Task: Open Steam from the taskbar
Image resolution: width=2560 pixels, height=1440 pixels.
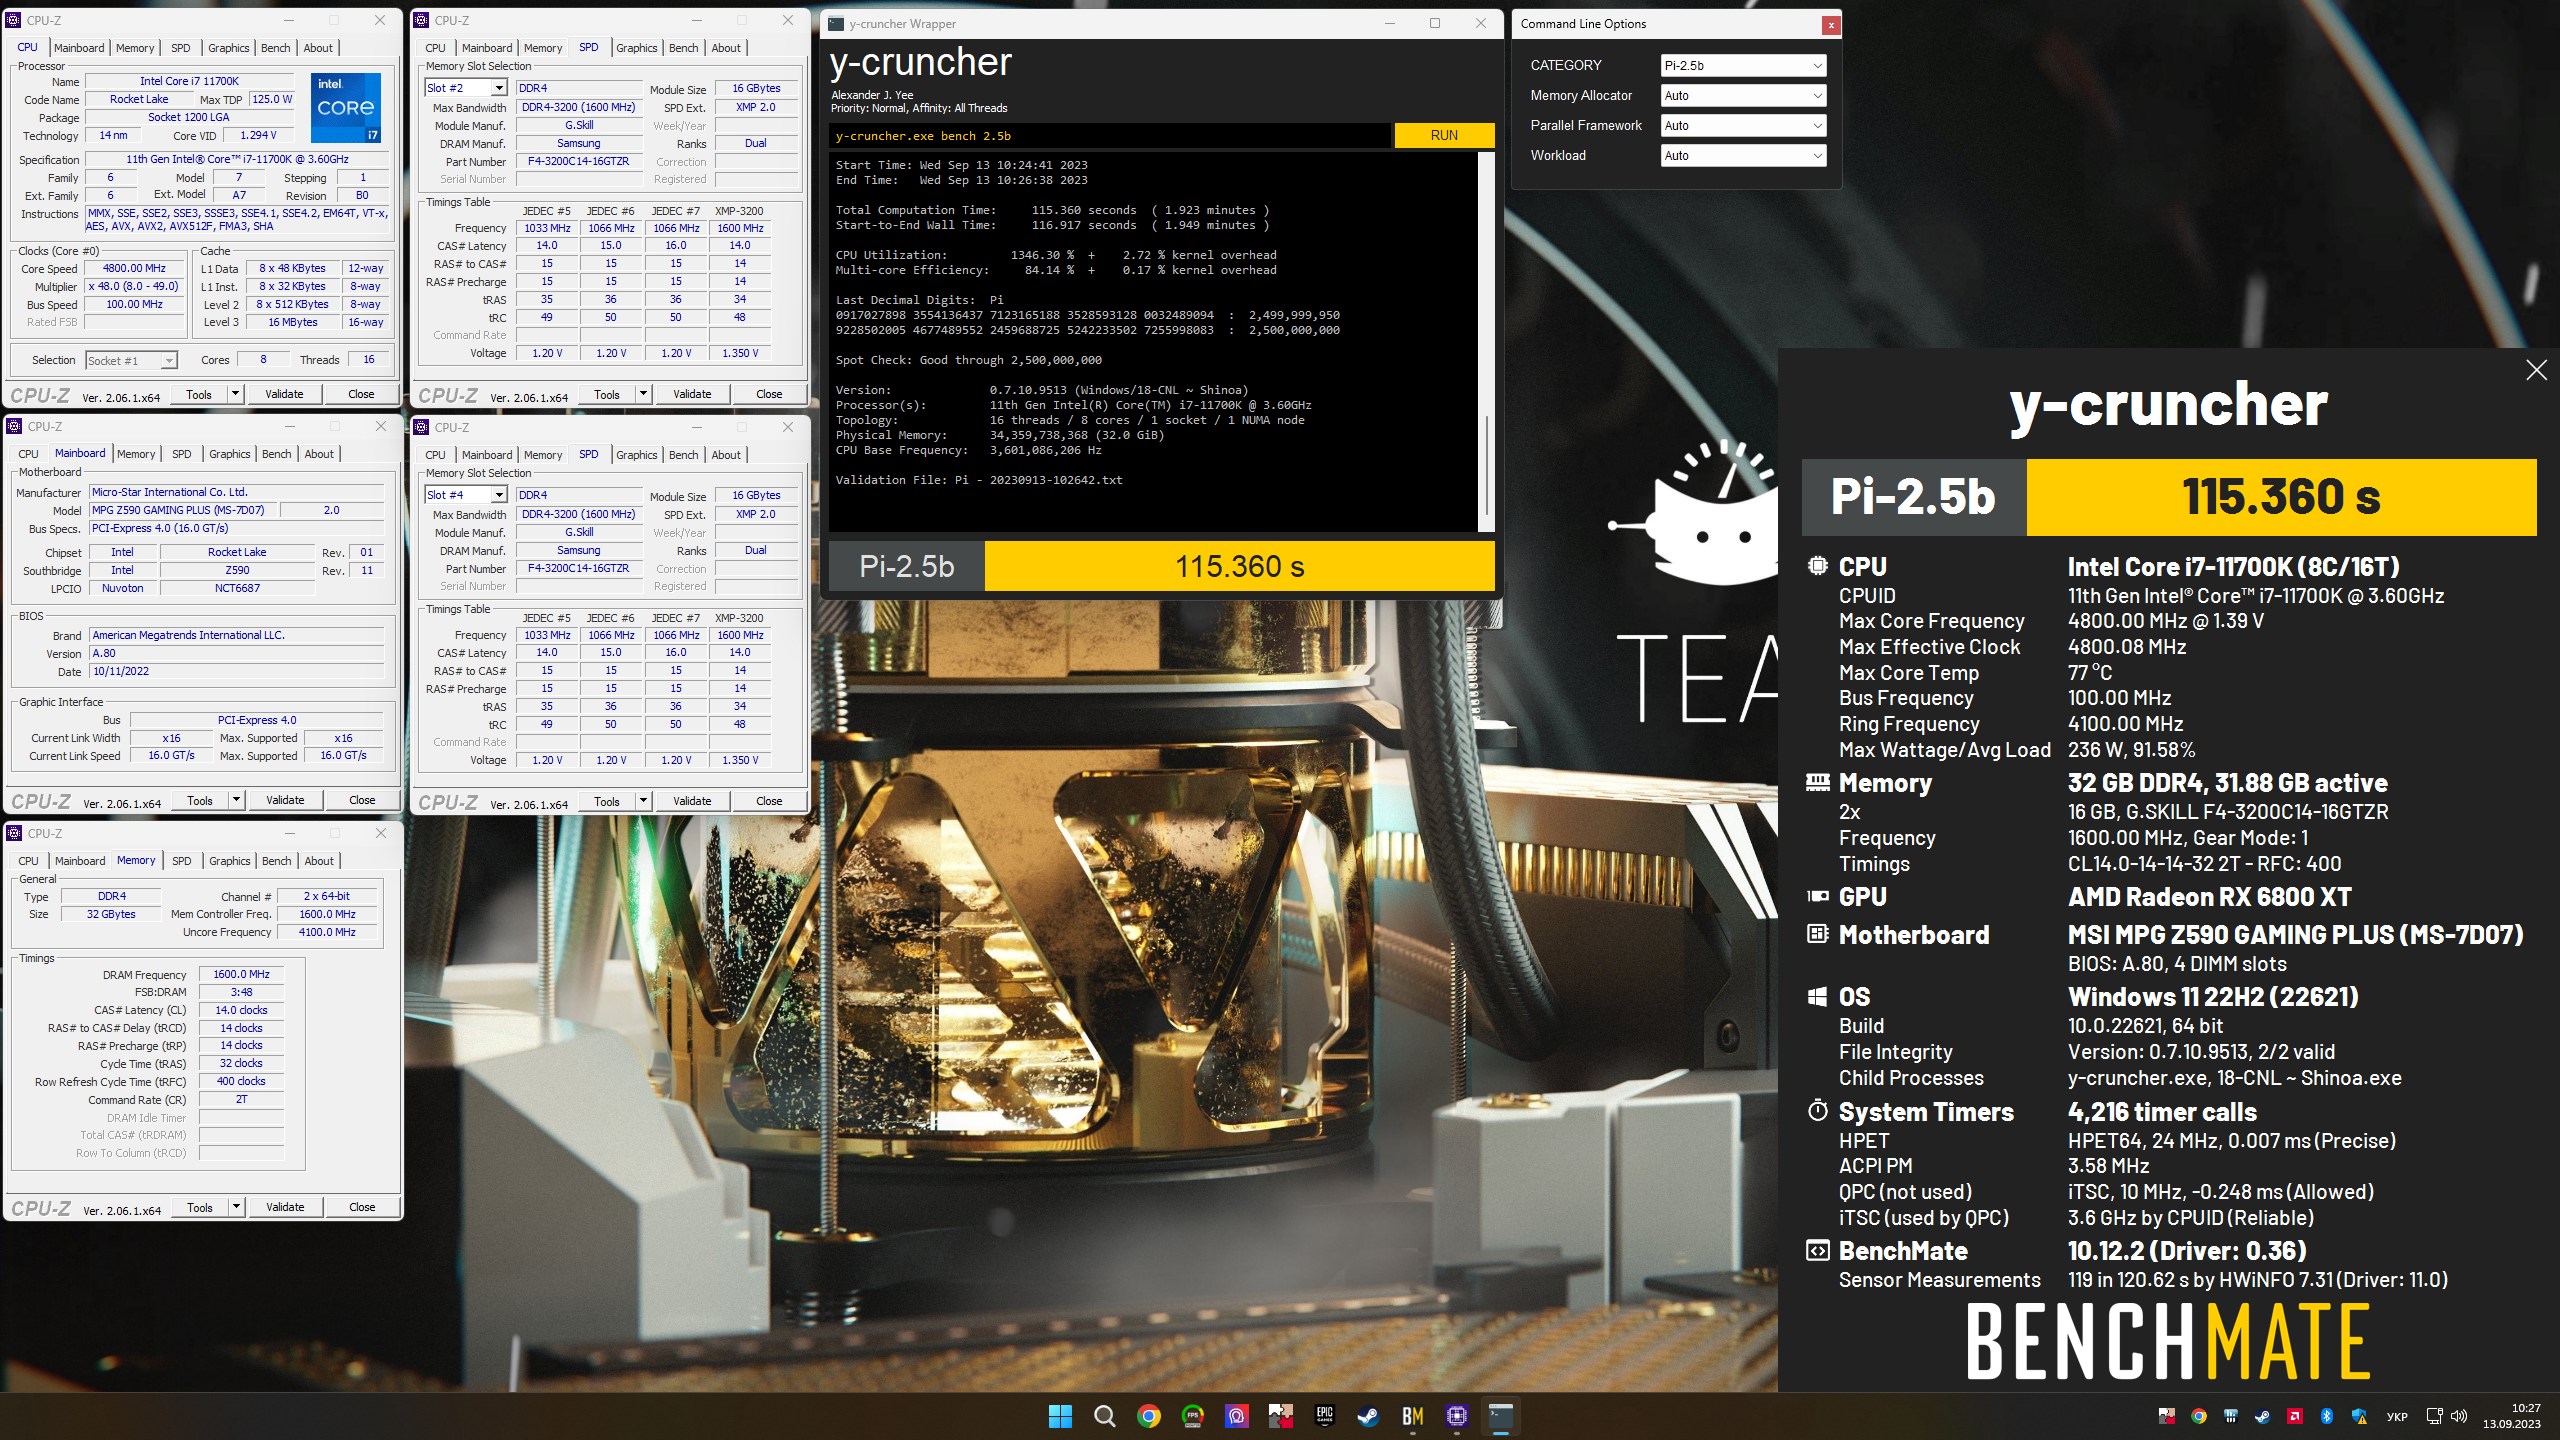Action: click(x=1369, y=1416)
